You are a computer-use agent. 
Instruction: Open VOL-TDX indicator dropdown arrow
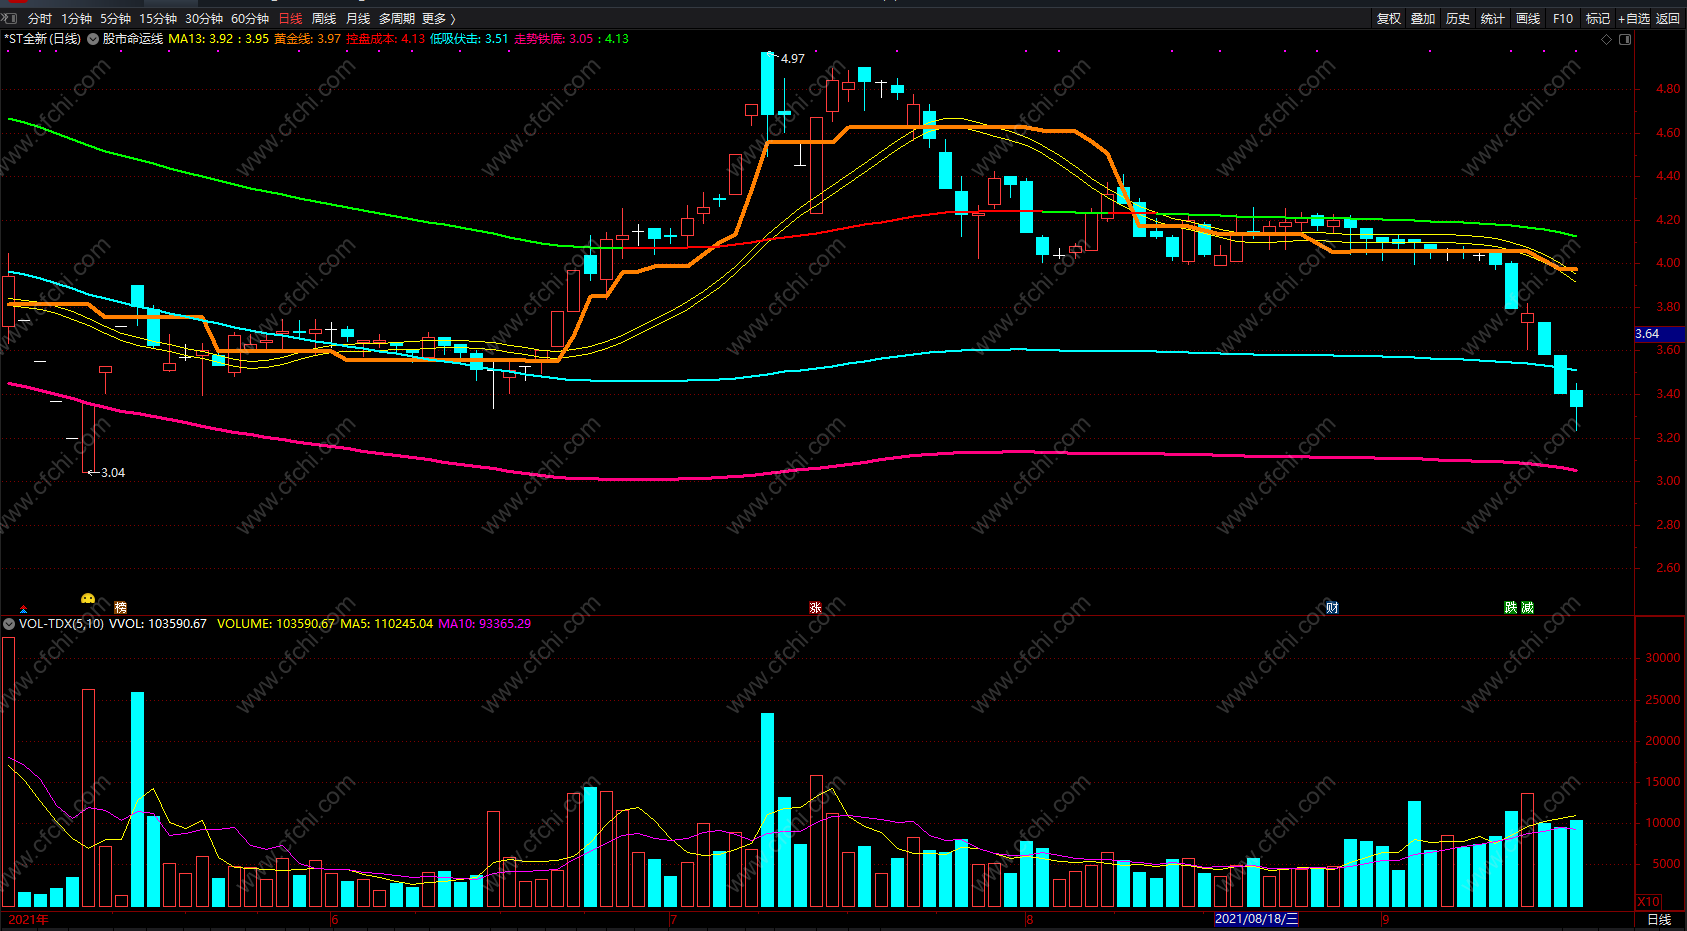click(x=9, y=624)
